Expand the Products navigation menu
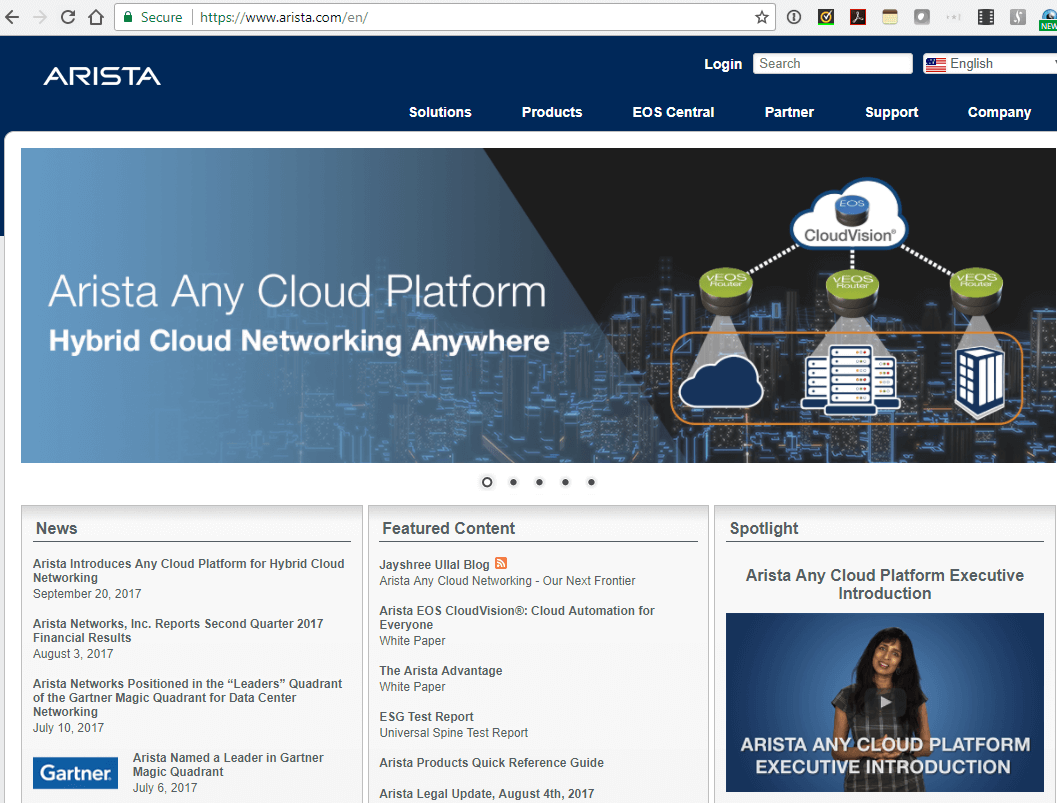The image size is (1057, 803). tap(551, 112)
